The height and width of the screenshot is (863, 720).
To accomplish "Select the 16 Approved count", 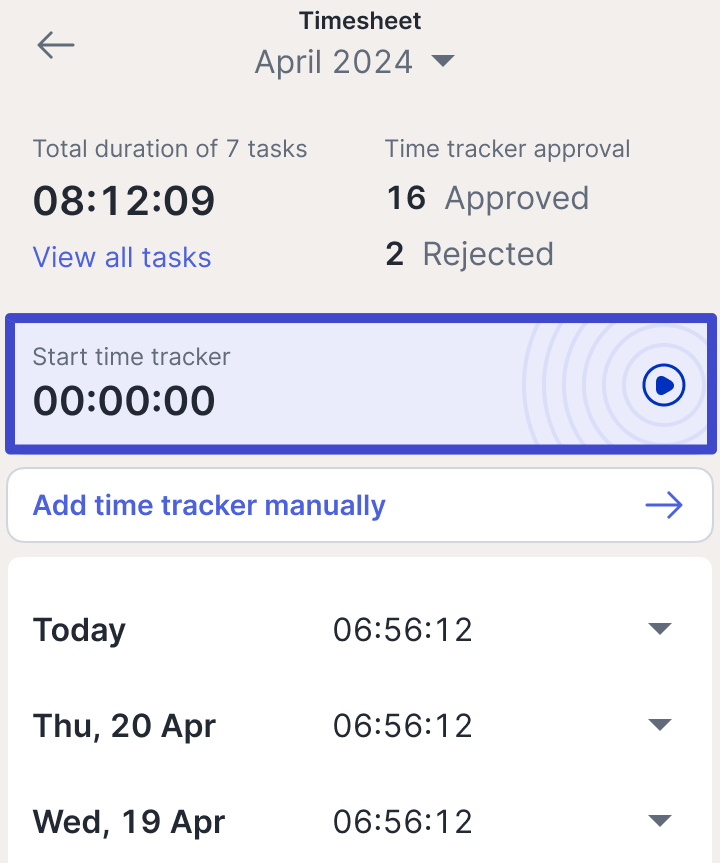I will coord(487,198).
